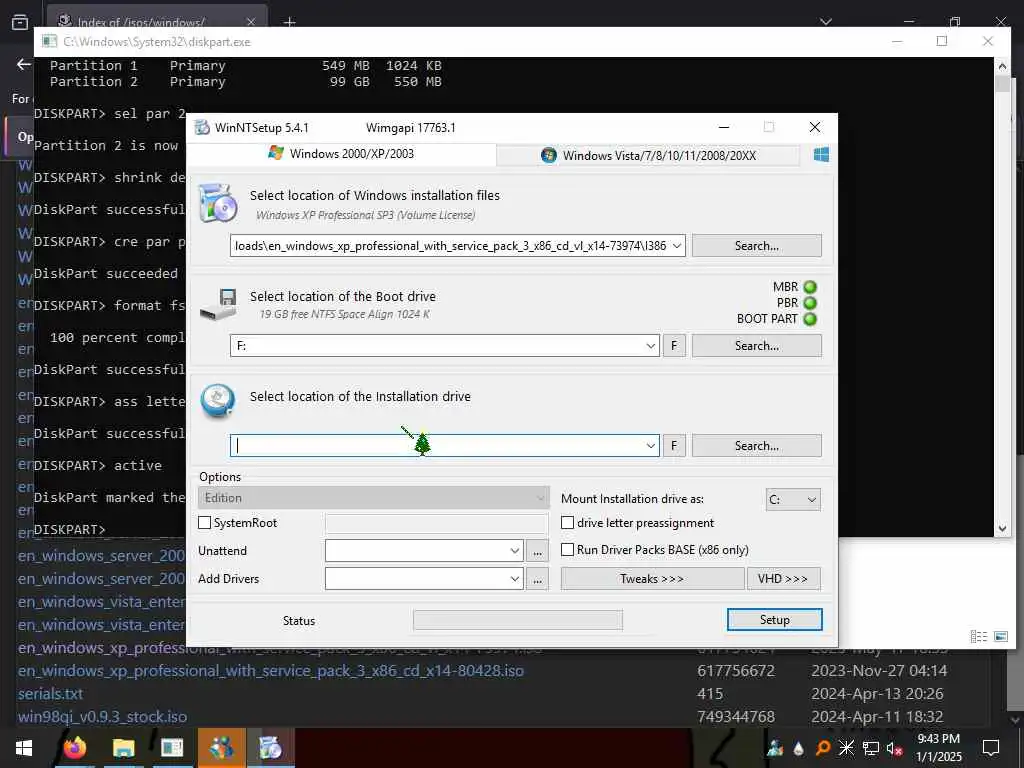1024x768 pixels.
Task: Expand the Add Drivers dropdown
Action: [x=515, y=579]
